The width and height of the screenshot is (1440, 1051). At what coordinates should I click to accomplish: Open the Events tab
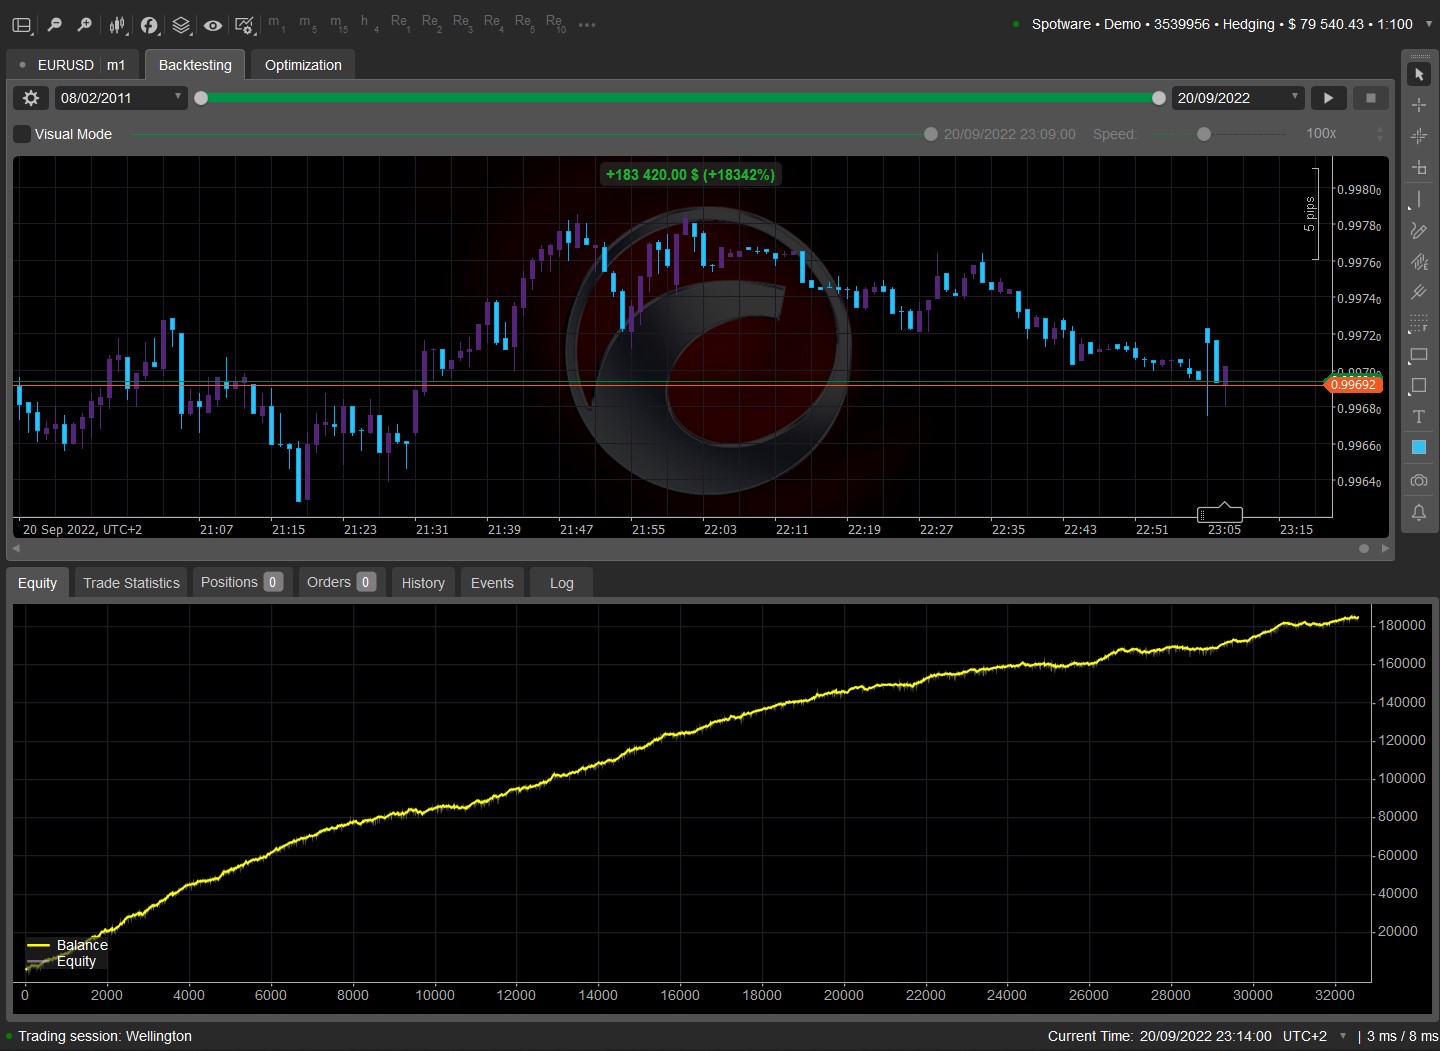click(492, 583)
